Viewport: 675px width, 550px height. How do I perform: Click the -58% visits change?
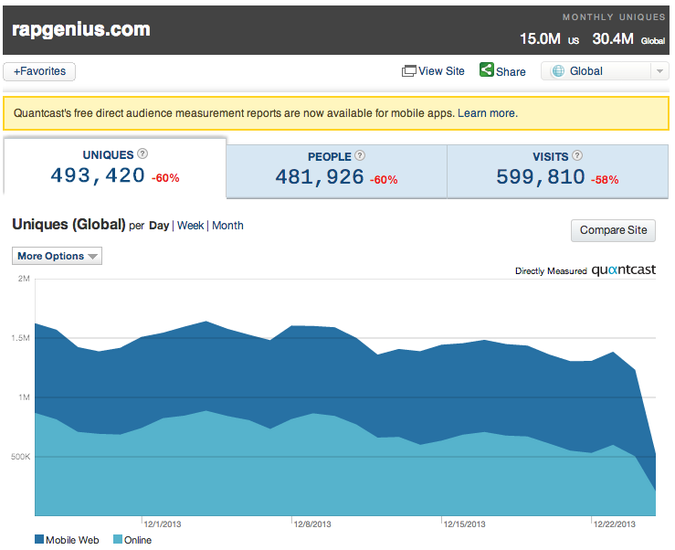[604, 179]
